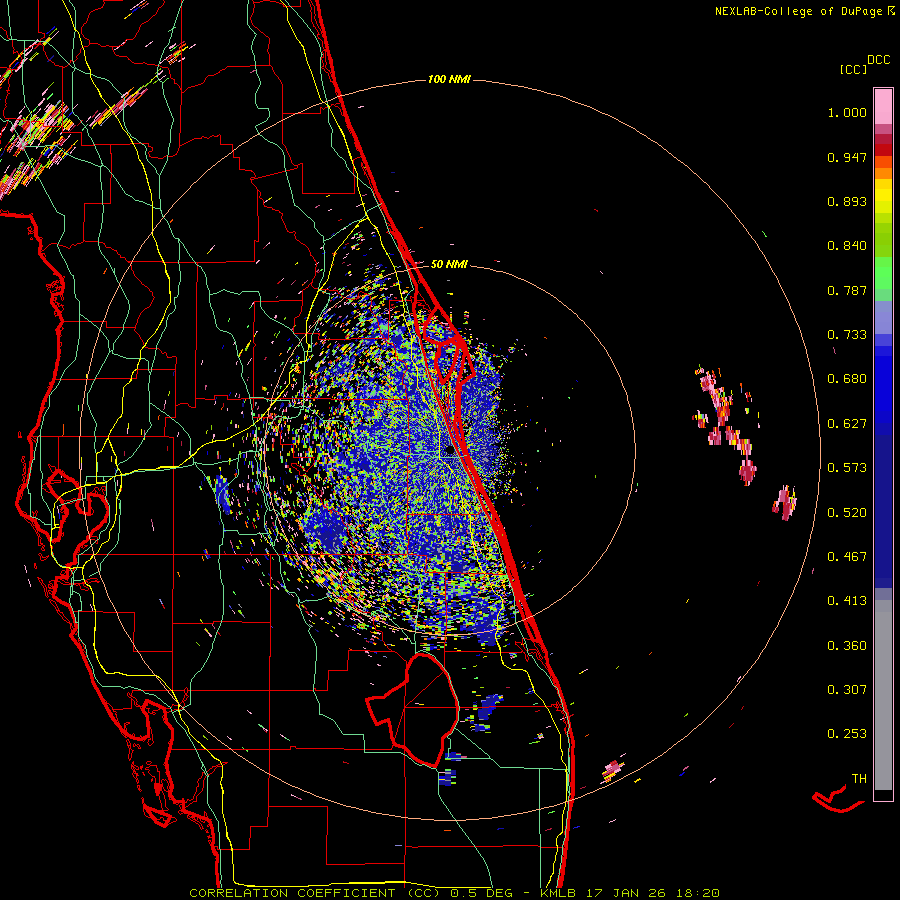Click the 0.467 scale value
This screenshot has width=900, height=900.
[847, 557]
